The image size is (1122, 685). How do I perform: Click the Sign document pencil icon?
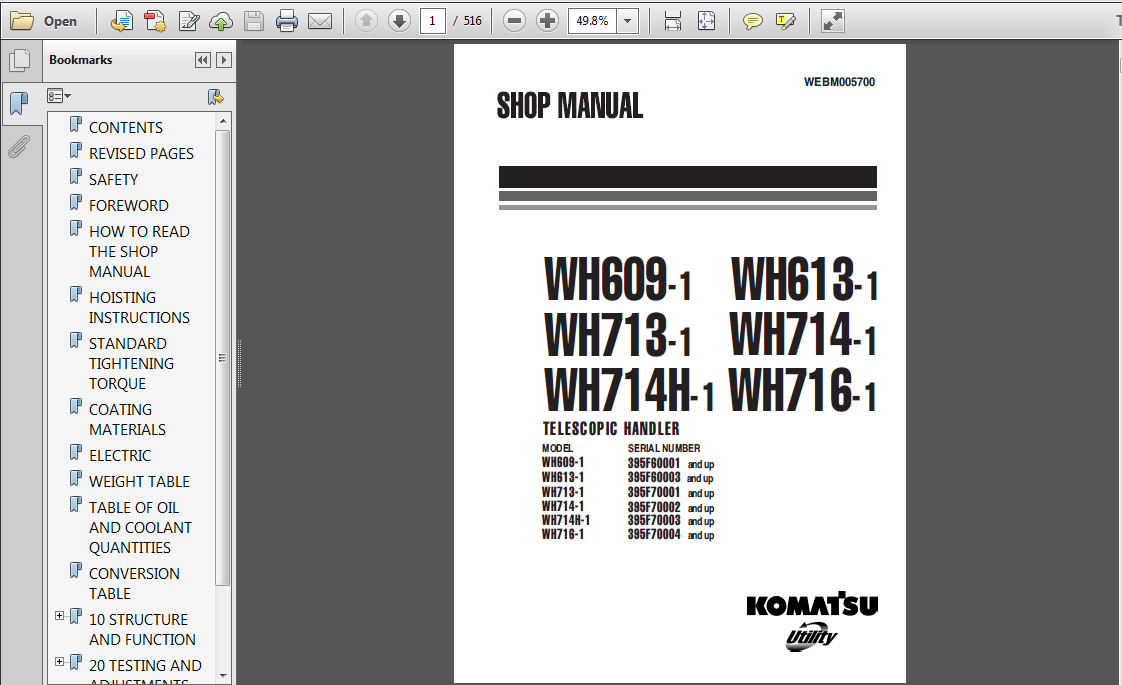click(188, 21)
